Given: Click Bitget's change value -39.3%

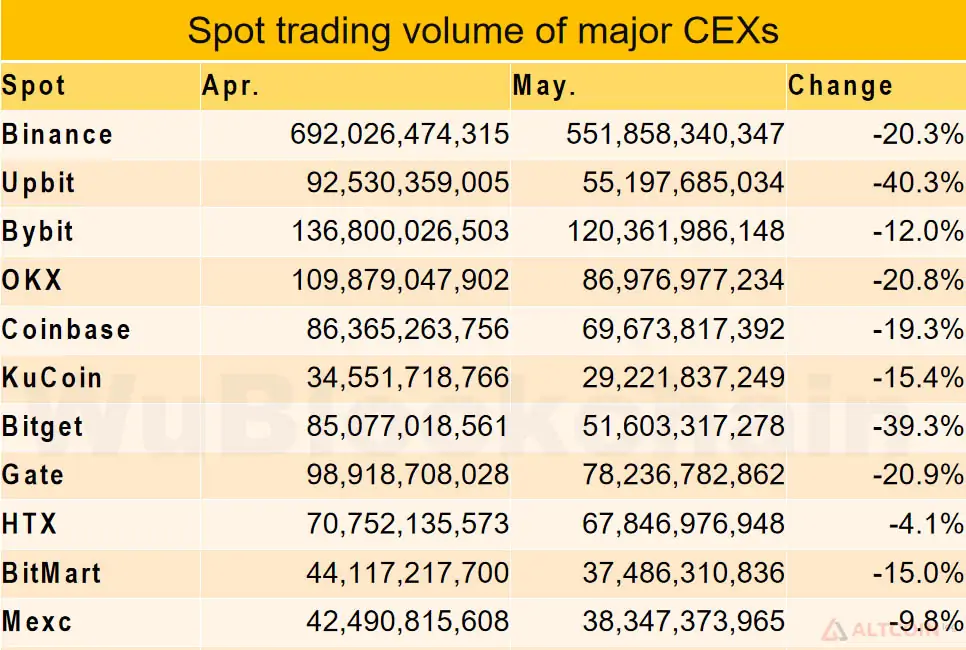Looking at the screenshot, I should (x=918, y=426).
